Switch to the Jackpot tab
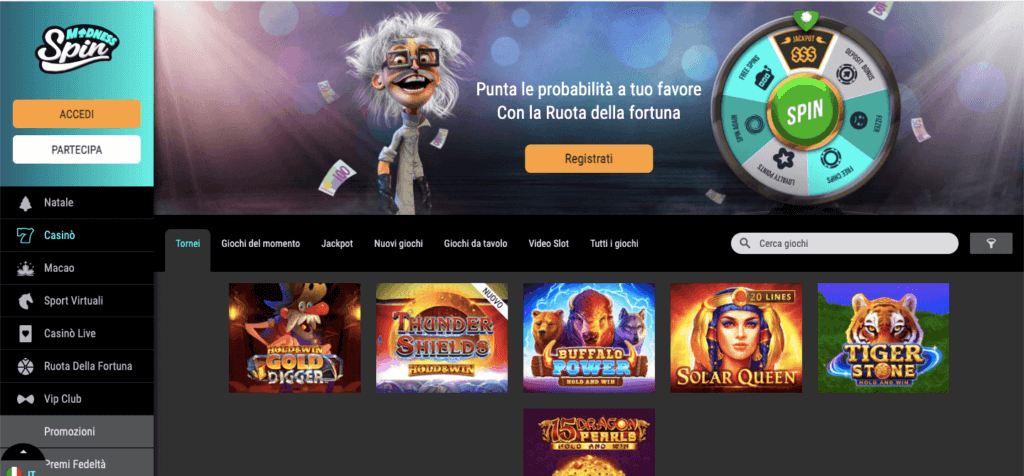Screen dimensions: 1024x476 point(337,244)
